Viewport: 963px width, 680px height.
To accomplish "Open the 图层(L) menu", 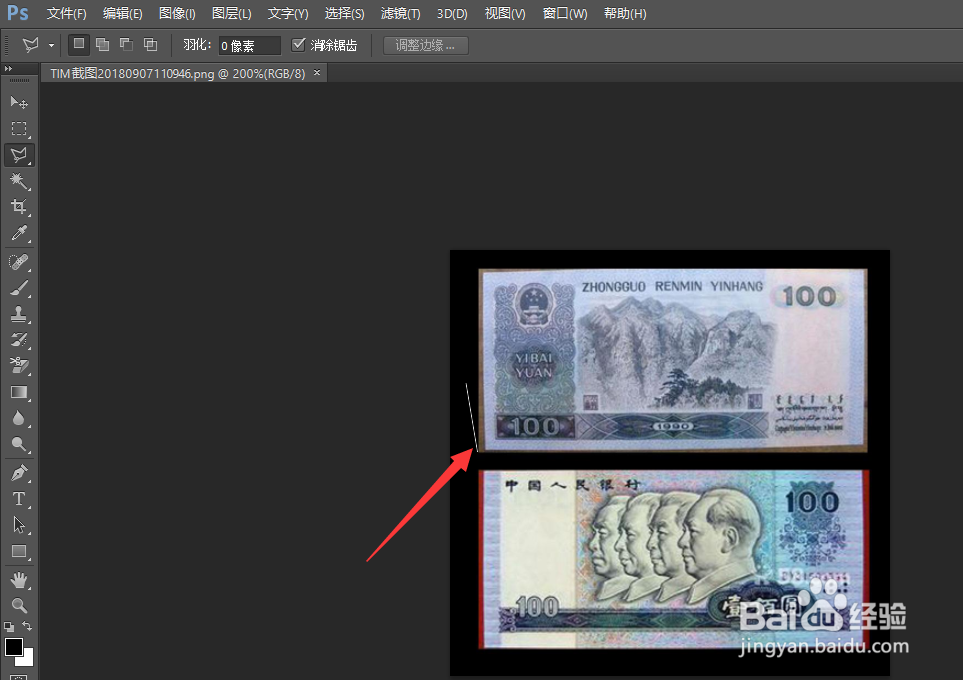I will coord(231,14).
